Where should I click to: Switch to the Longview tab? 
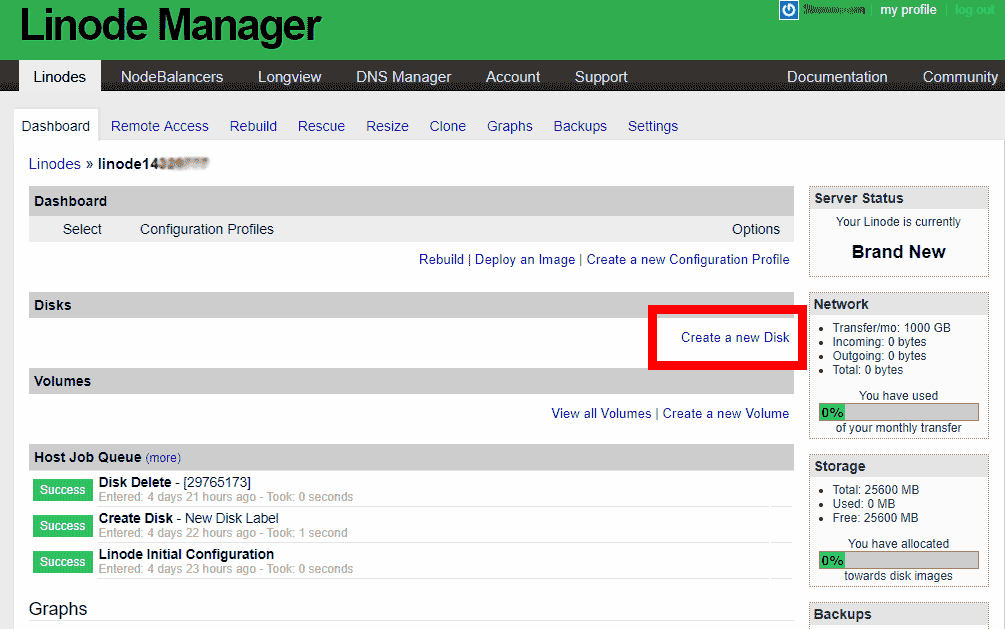pyautogui.click(x=290, y=76)
